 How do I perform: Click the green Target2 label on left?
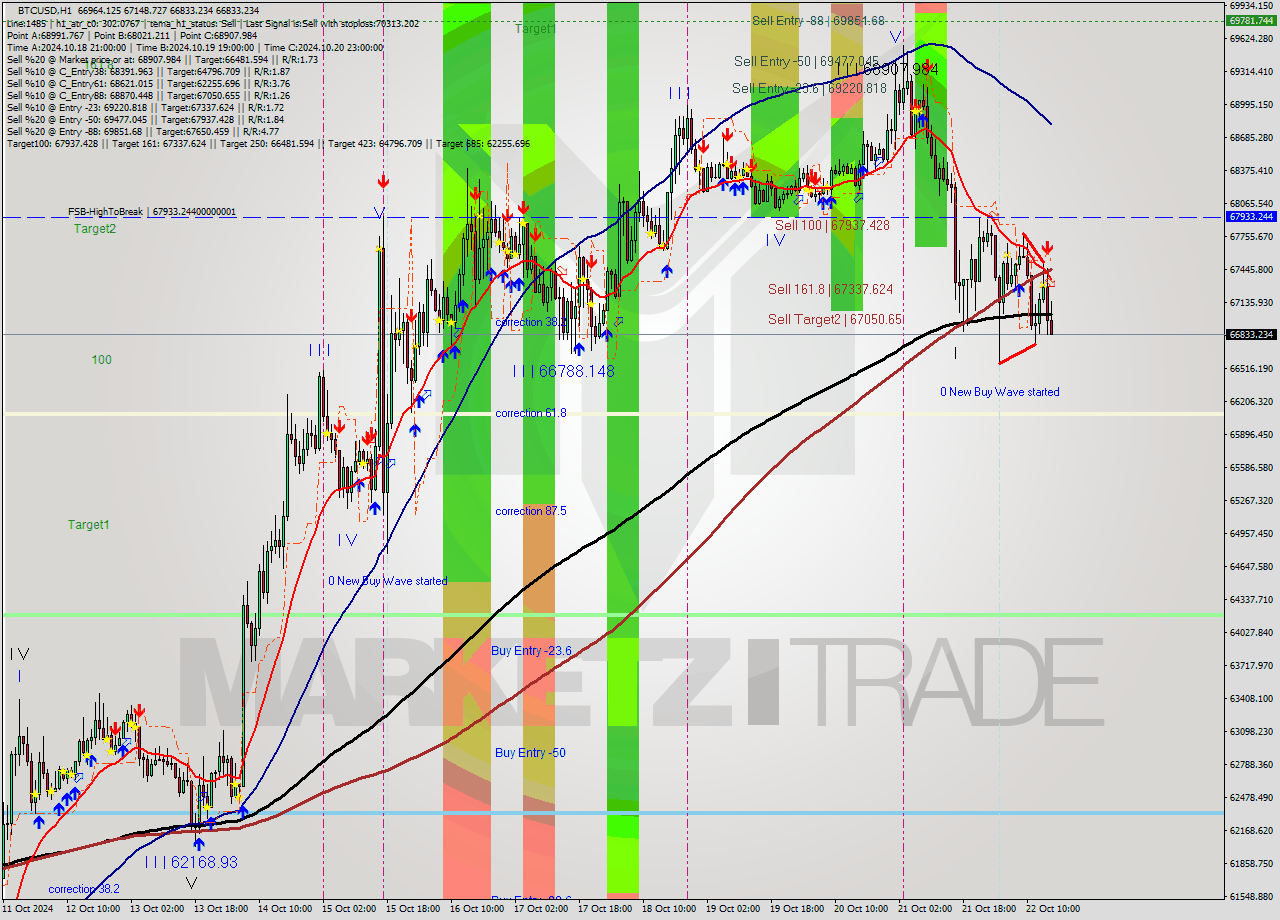point(95,229)
